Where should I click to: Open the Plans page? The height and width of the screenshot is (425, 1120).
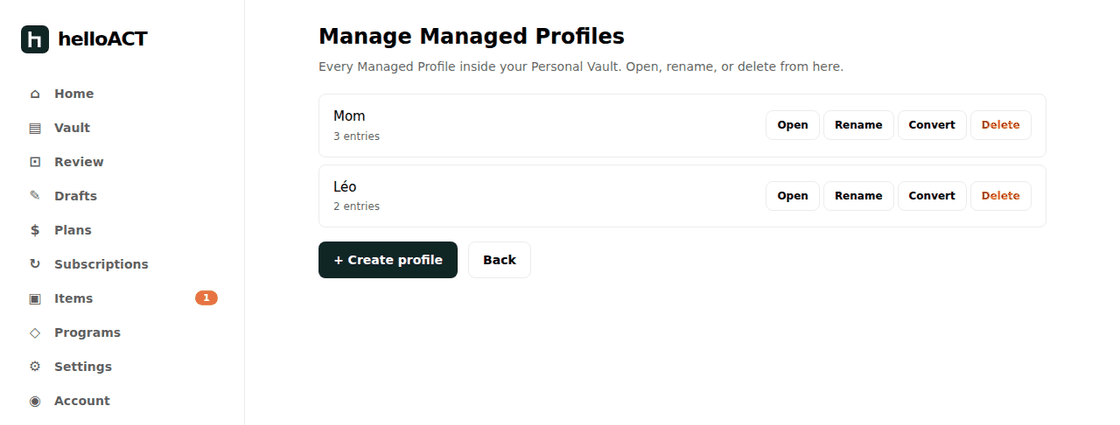(x=73, y=230)
